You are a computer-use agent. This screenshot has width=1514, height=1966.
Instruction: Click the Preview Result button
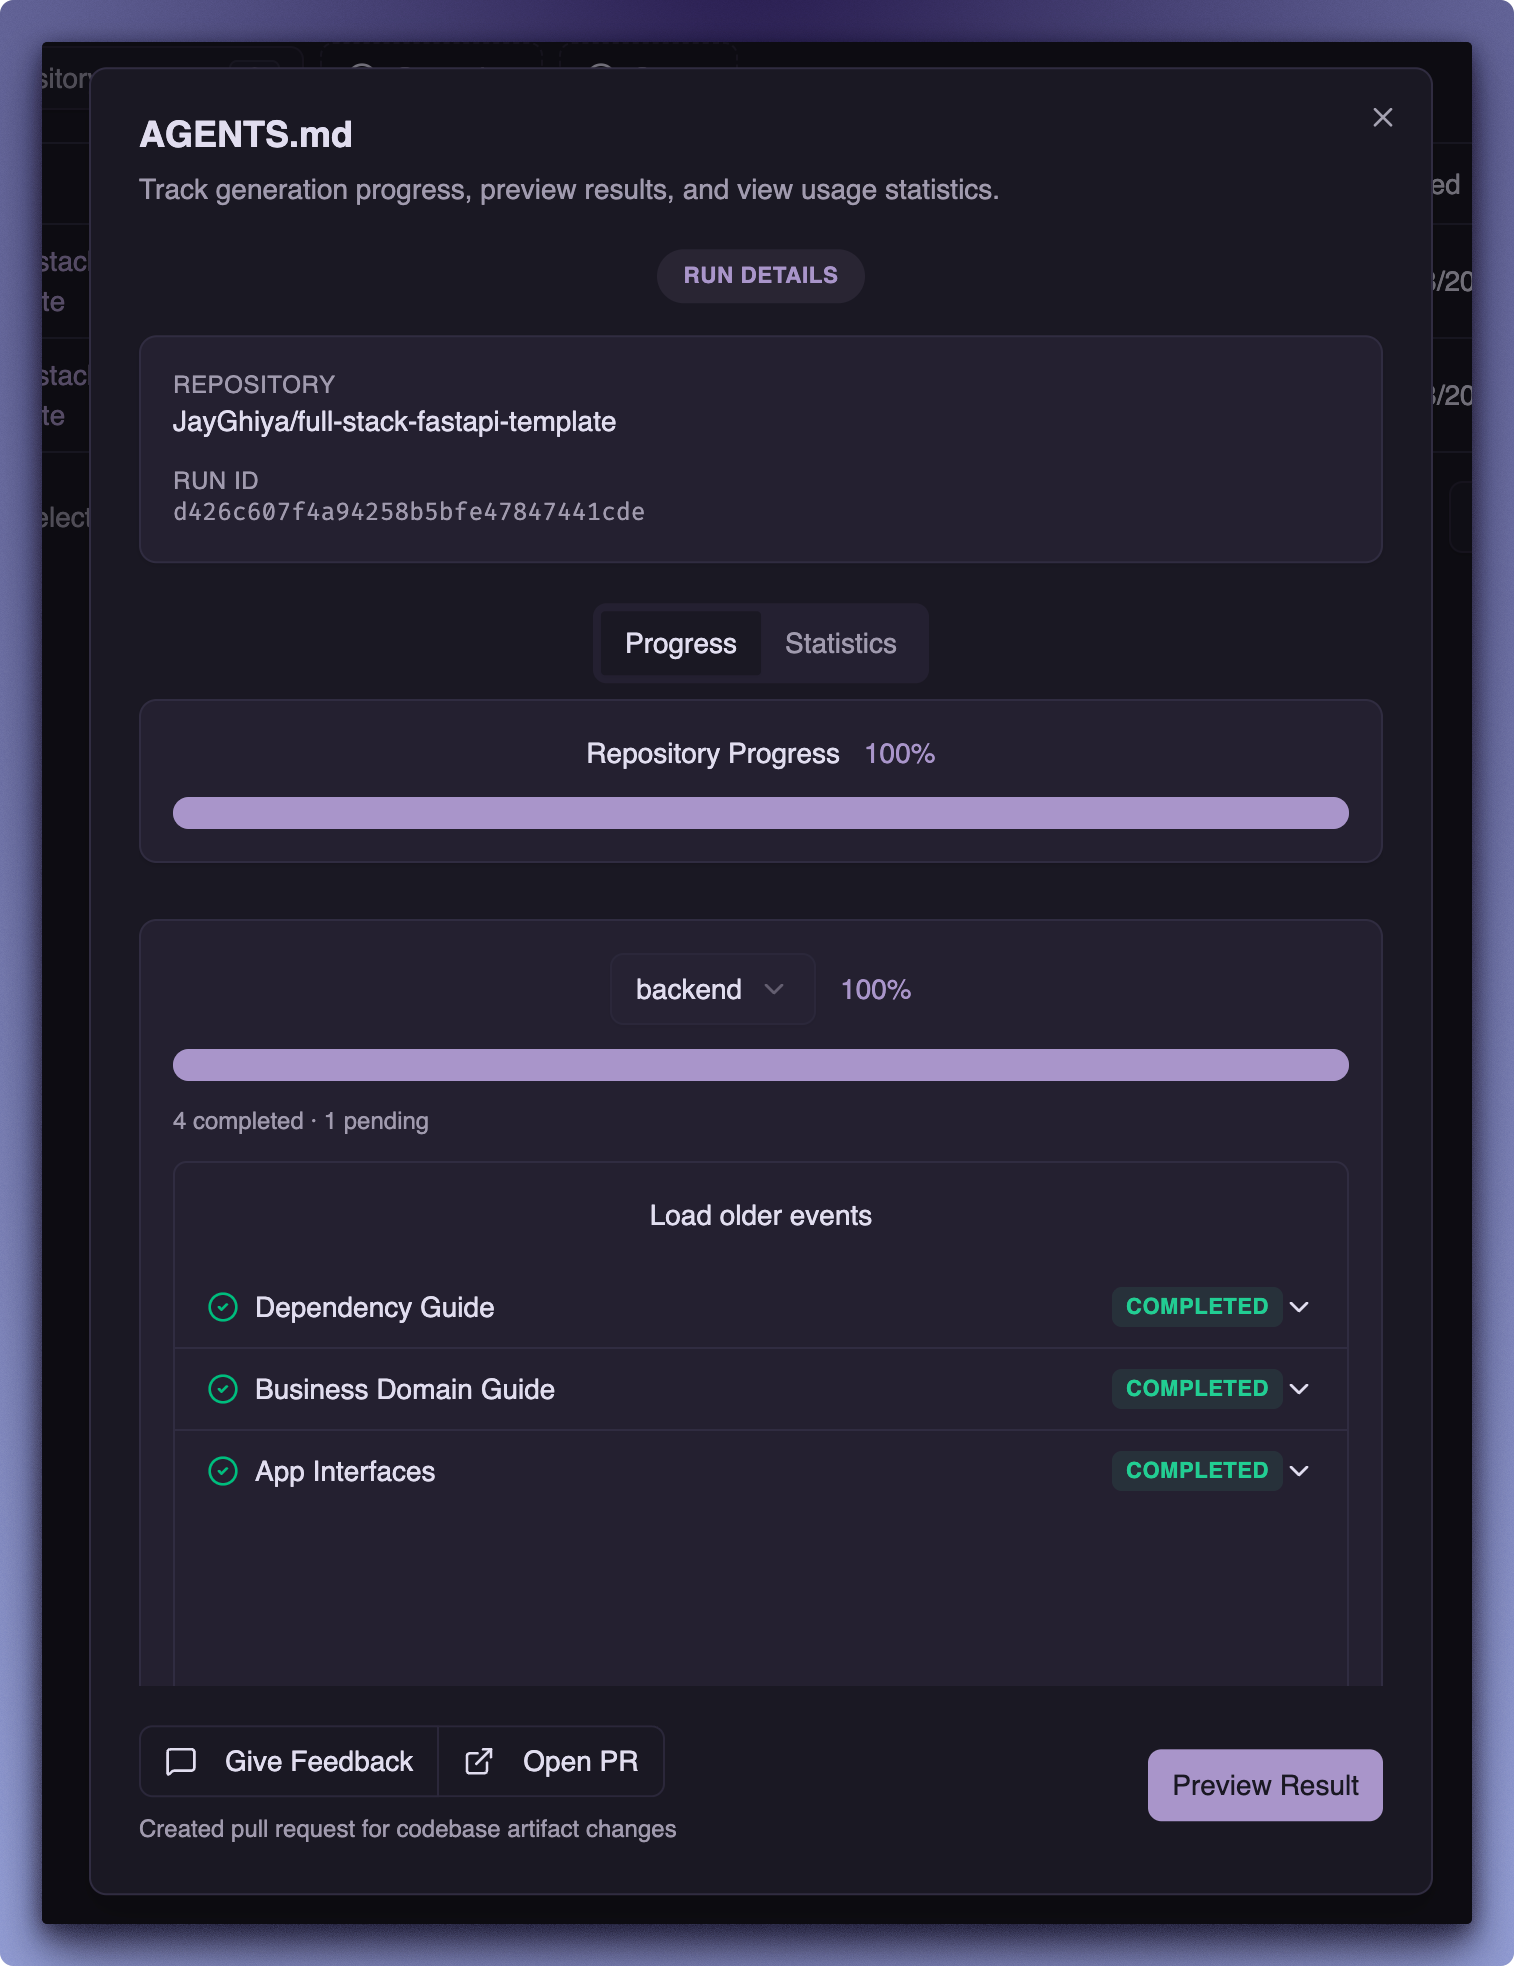coord(1264,1785)
